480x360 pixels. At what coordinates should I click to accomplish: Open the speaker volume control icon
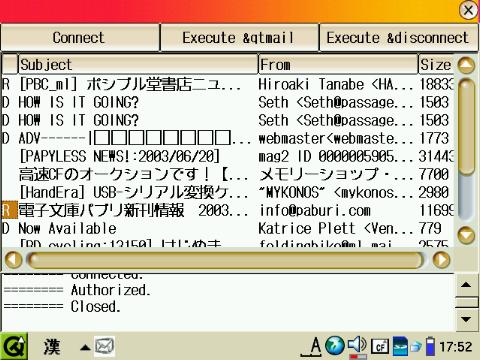pyautogui.click(x=357, y=345)
